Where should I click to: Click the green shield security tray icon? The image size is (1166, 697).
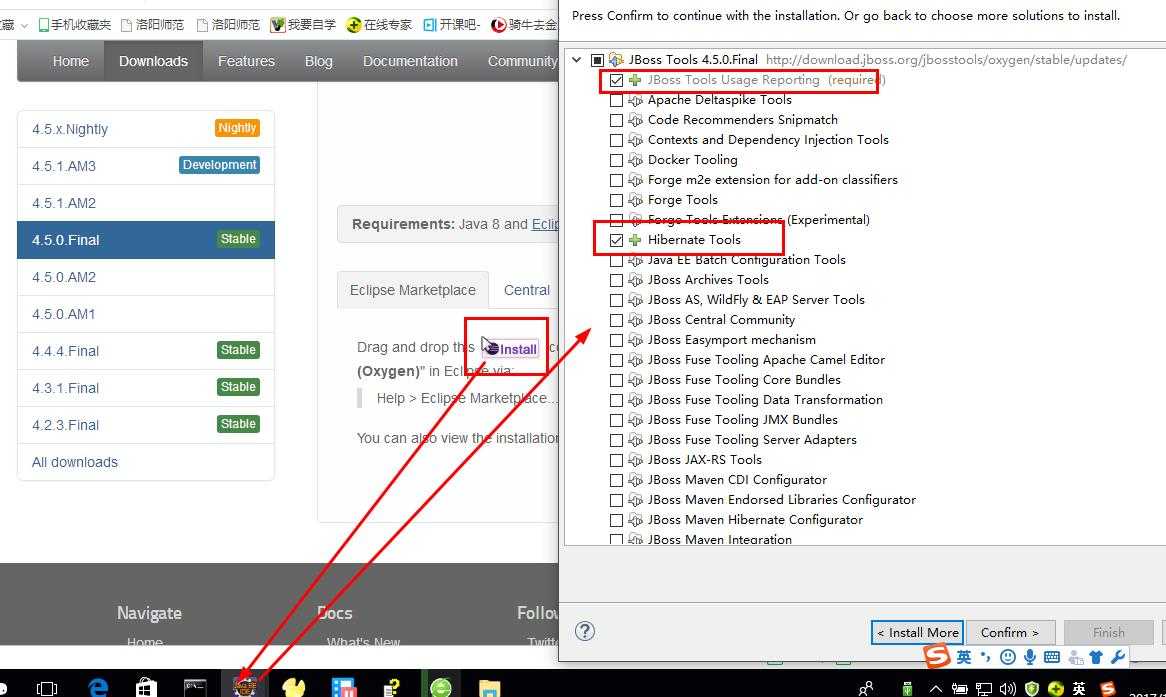coord(1031,689)
